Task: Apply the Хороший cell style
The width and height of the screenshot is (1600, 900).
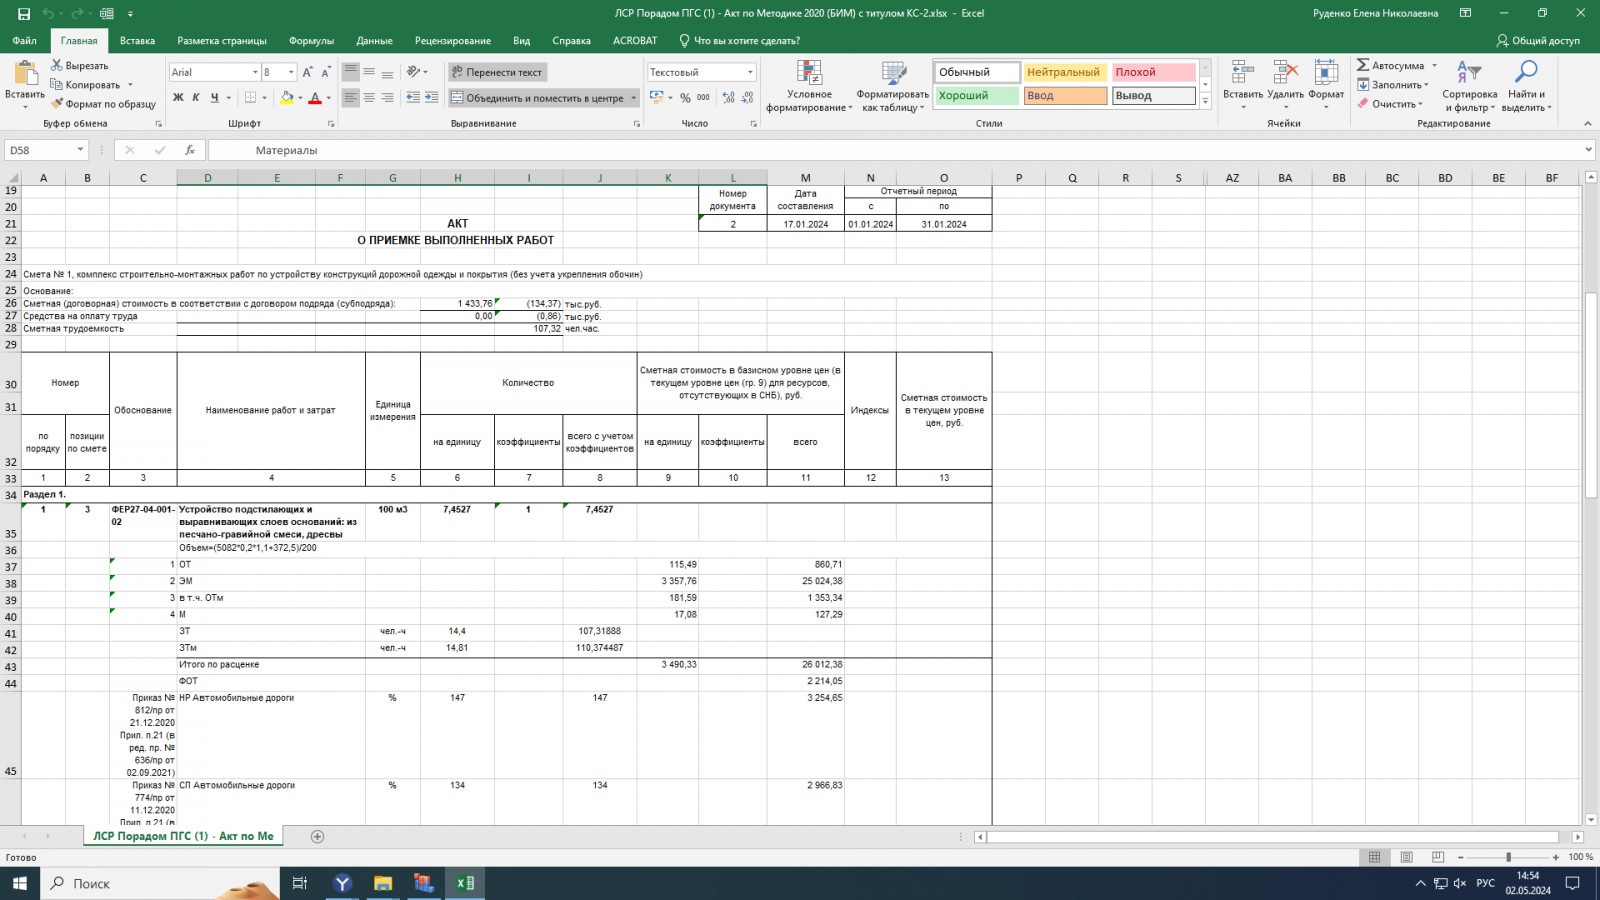Action: [977, 96]
